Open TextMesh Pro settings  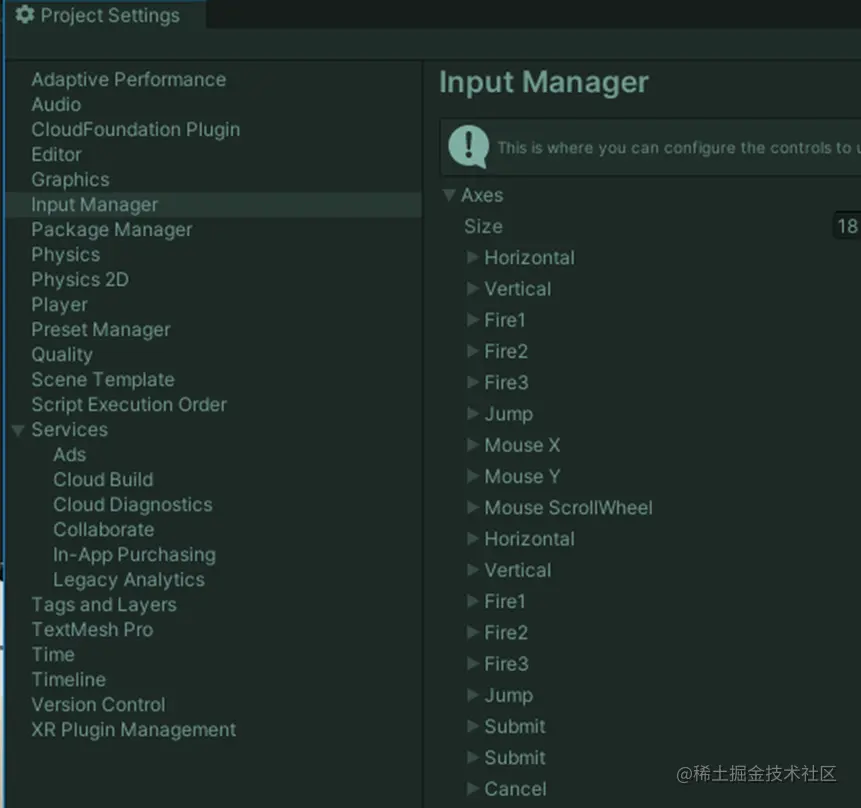click(x=92, y=630)
